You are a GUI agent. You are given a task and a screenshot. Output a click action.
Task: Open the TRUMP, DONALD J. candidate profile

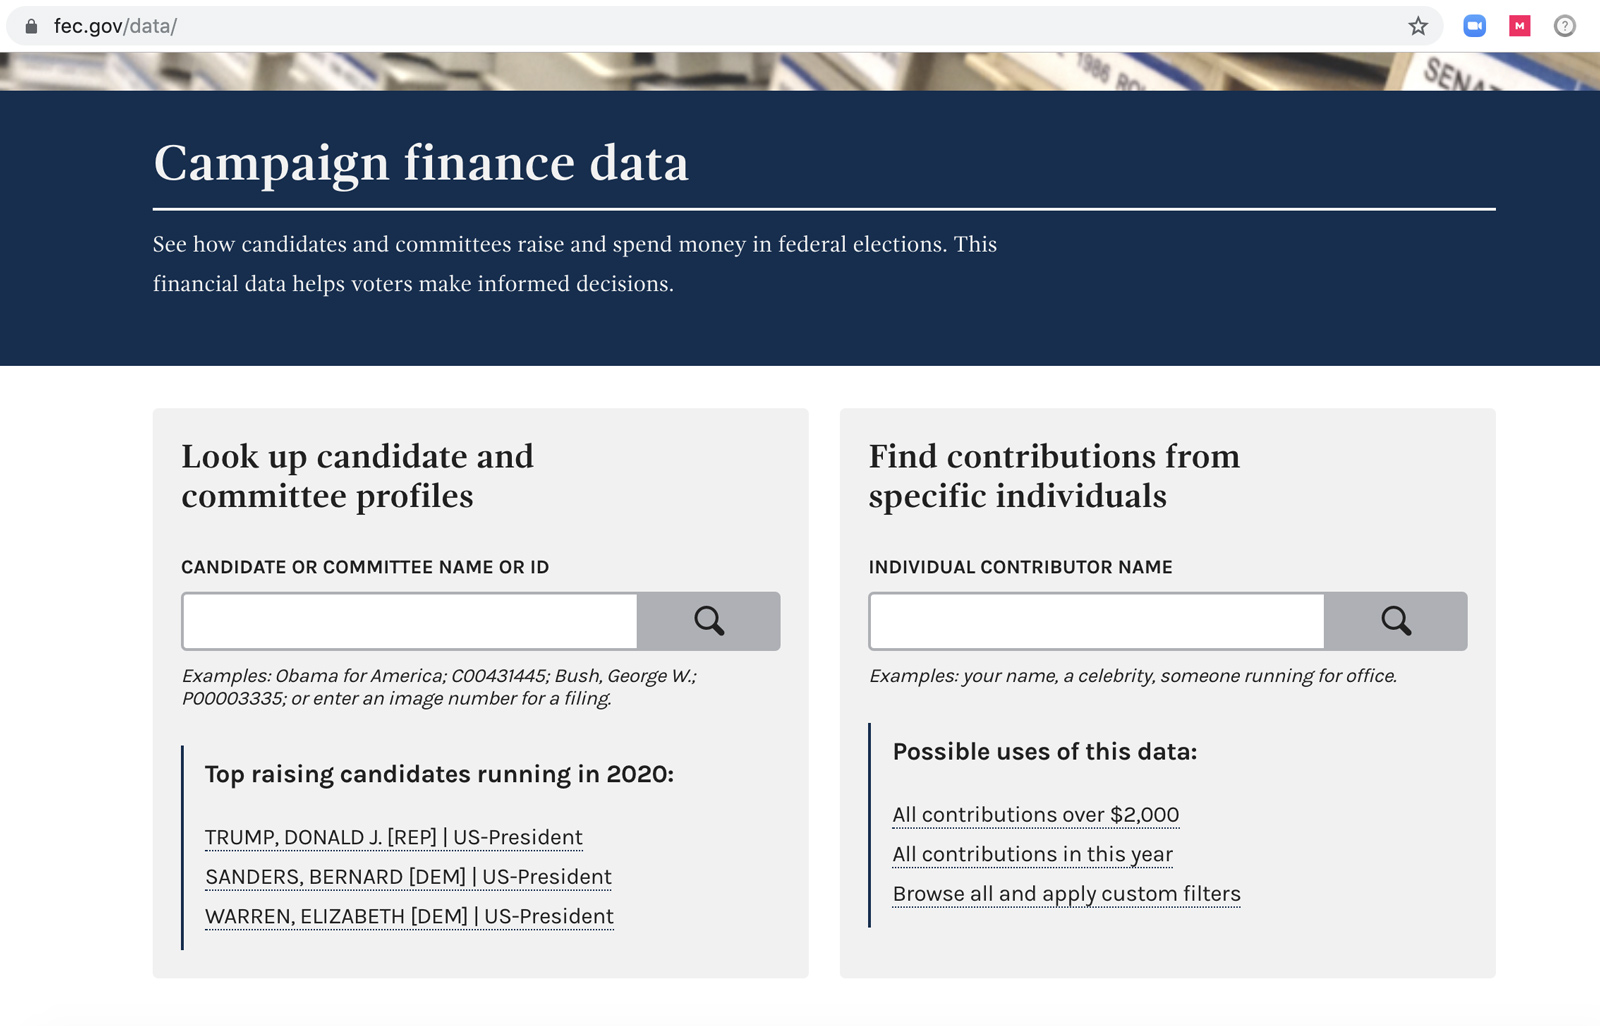393,837
